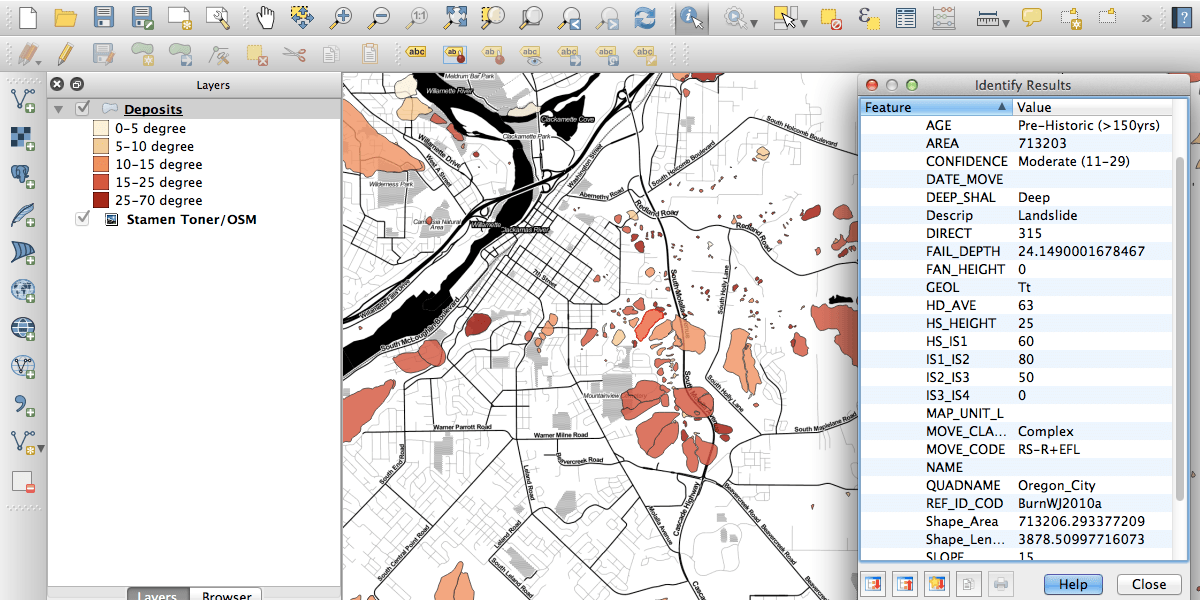Click Add Vector Layer icon in sidebar
This screenshot has height=600, width=1200.
click(x=23, y=100)
